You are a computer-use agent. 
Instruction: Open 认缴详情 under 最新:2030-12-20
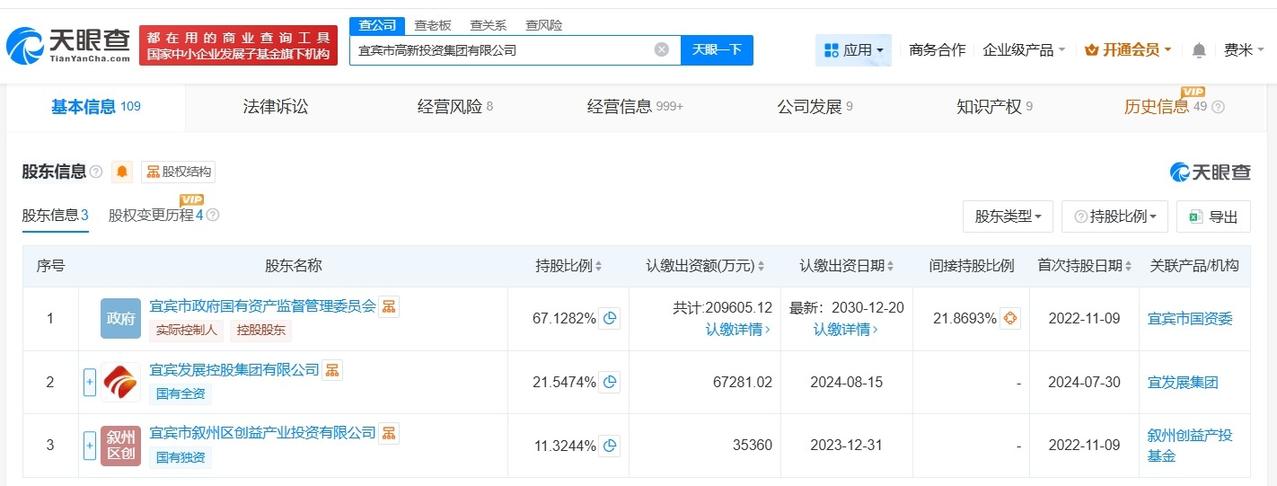845,329
